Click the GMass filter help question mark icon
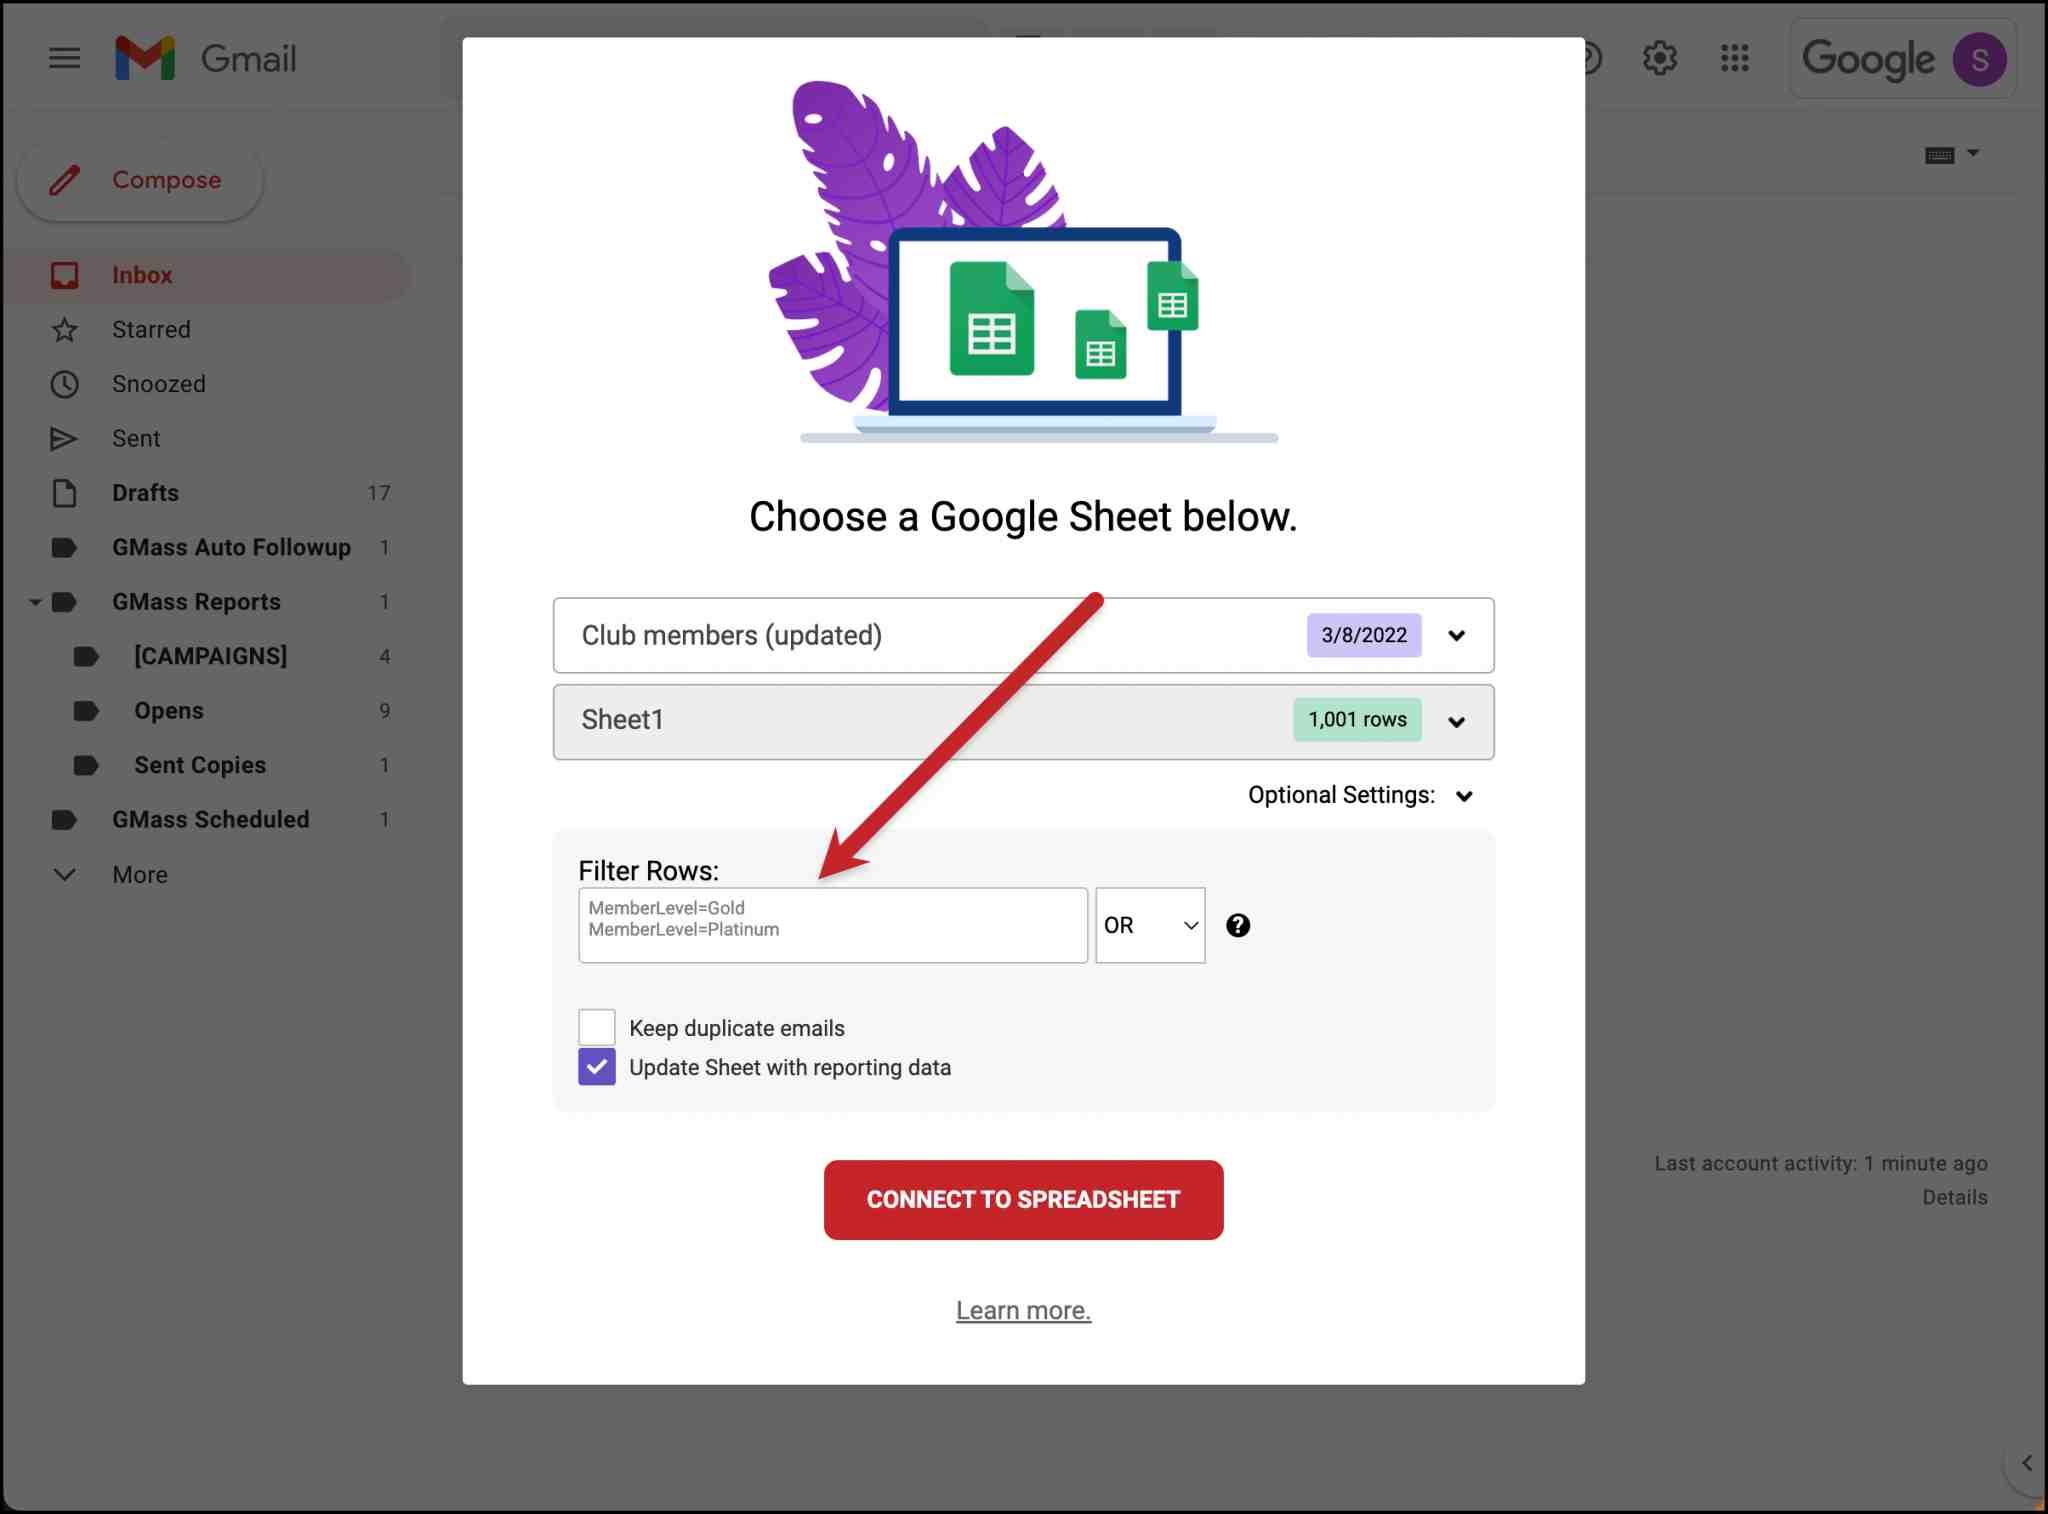 (1239, 925)
